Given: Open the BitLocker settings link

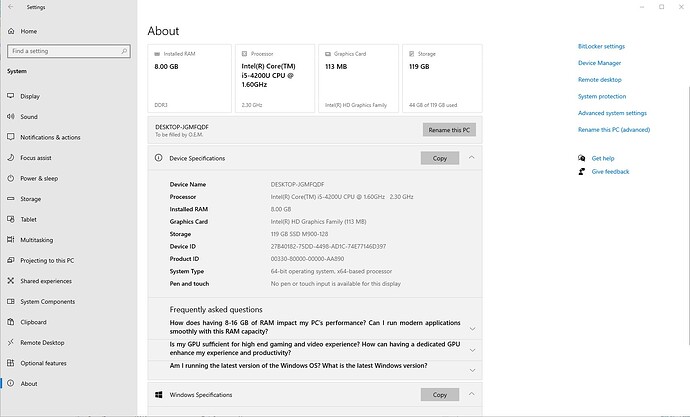Looking at the screenshot, I should point(601,46).
